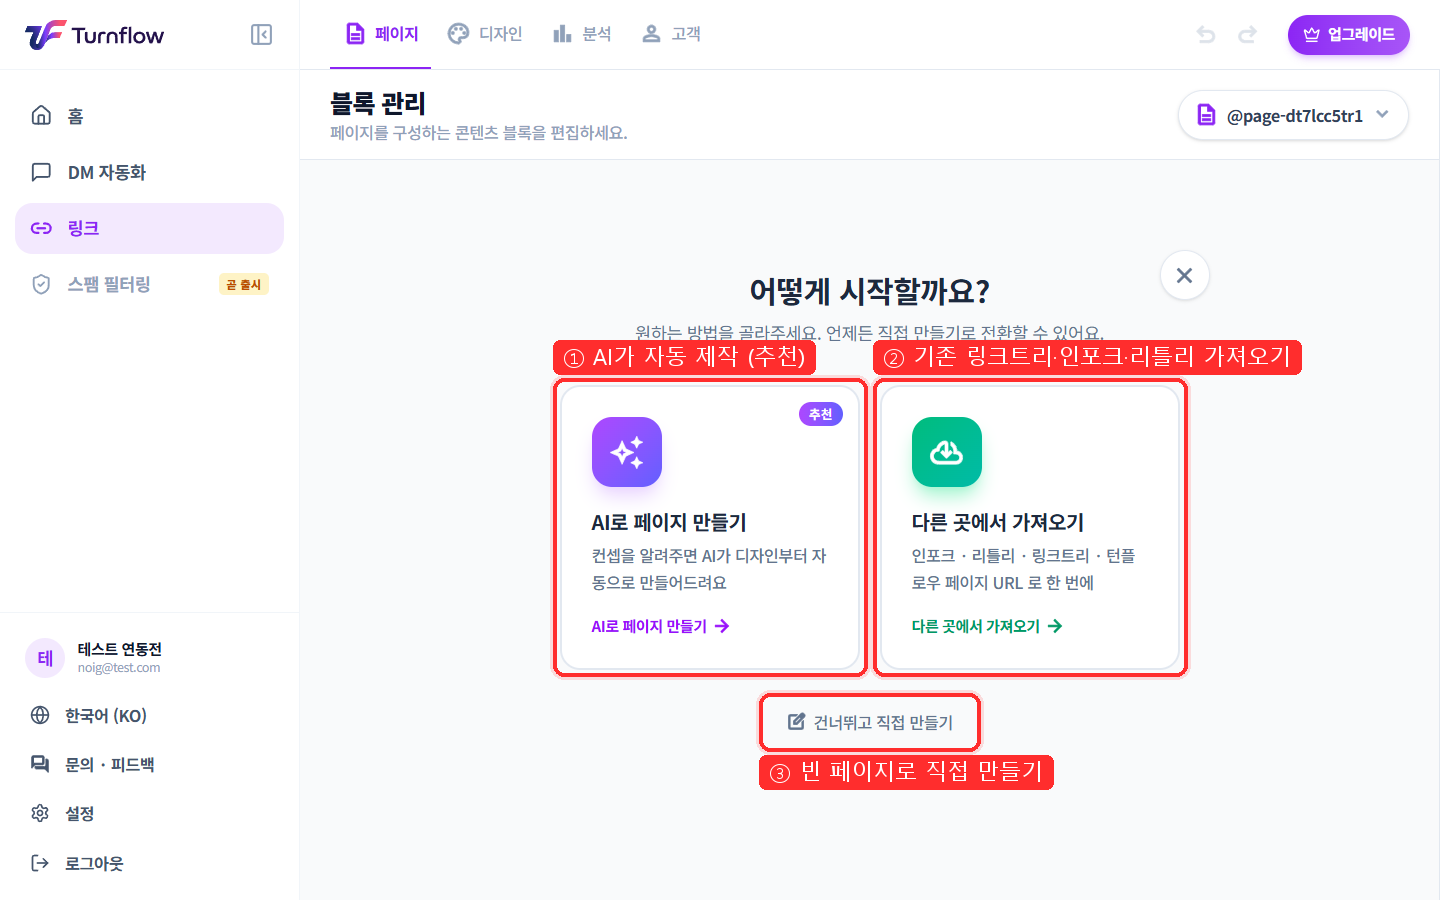Collapse the sidebar panel

[261, 35]
